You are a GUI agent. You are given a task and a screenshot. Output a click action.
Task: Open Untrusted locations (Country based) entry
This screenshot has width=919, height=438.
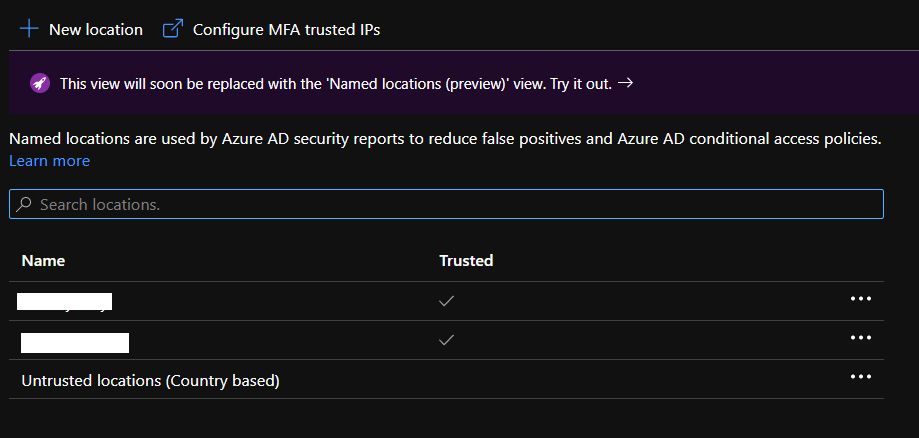(x=150, y=381)
